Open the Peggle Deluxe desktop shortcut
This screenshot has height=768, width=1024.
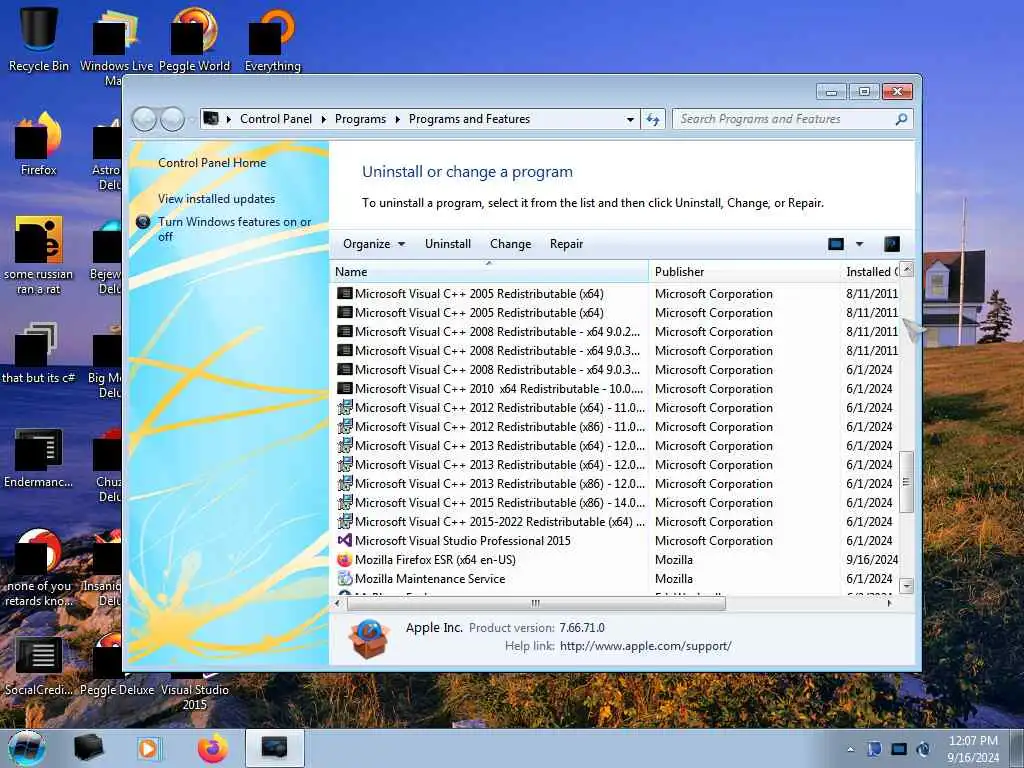pos(117,666)
